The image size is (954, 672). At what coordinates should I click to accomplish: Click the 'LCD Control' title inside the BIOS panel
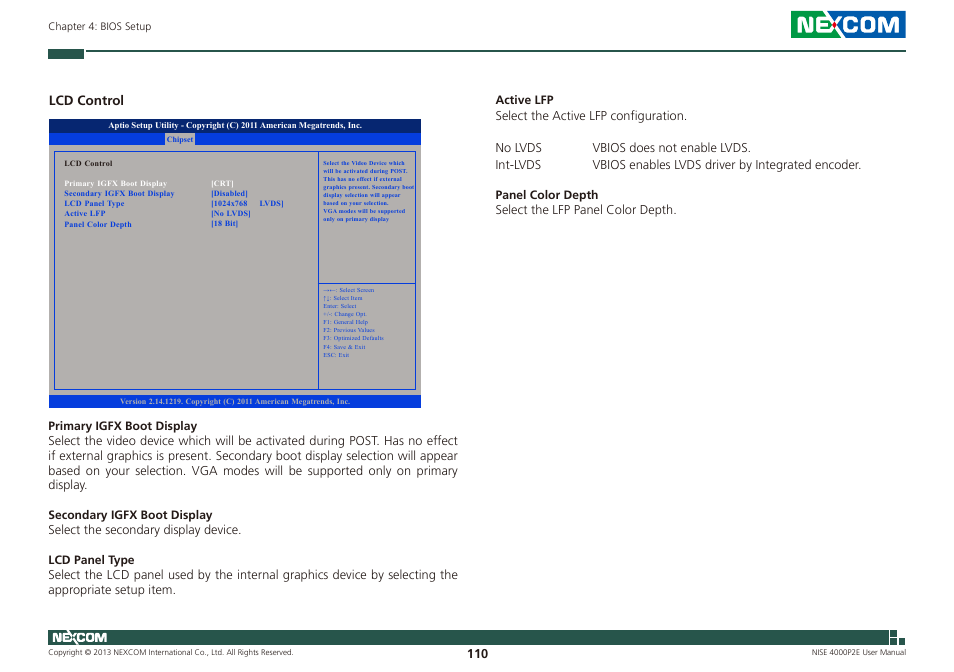[x=88, y=163]
